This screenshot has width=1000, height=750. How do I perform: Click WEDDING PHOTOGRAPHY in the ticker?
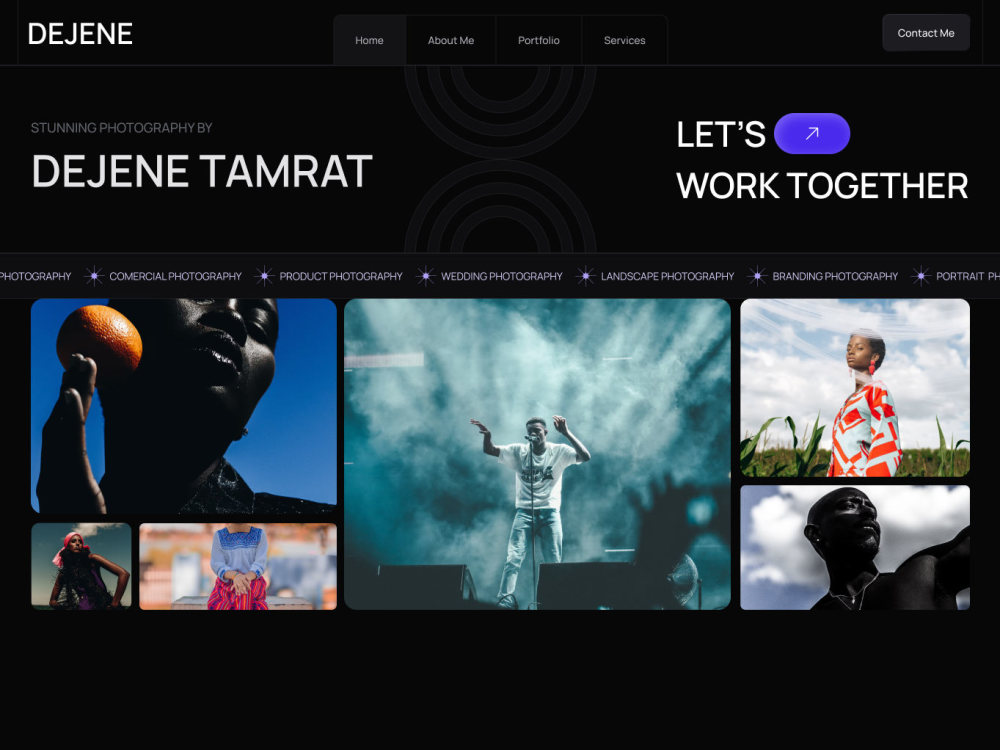[502, 276]
